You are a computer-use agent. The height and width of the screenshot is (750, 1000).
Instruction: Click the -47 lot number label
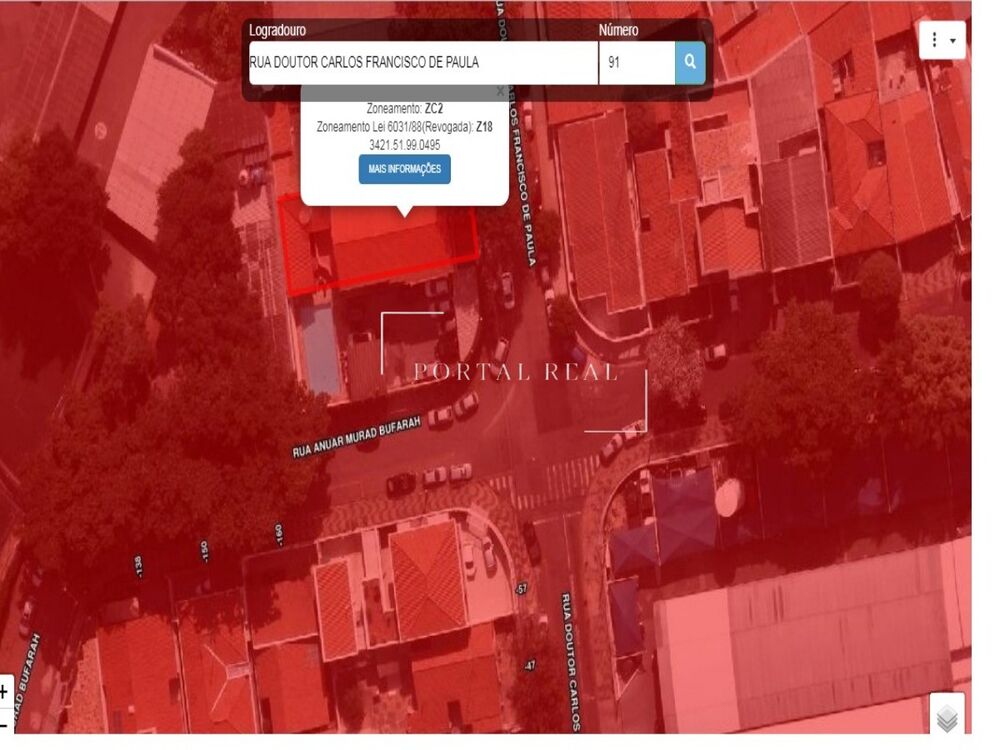(x=529, y=666)
